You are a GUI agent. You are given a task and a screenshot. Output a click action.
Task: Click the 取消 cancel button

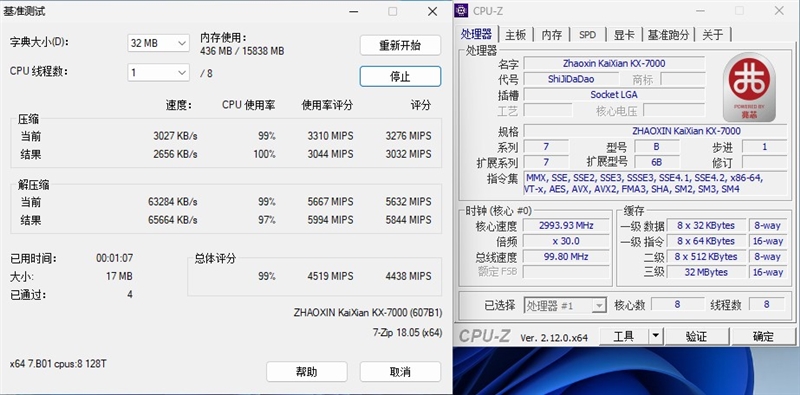(x=400, y=372)
